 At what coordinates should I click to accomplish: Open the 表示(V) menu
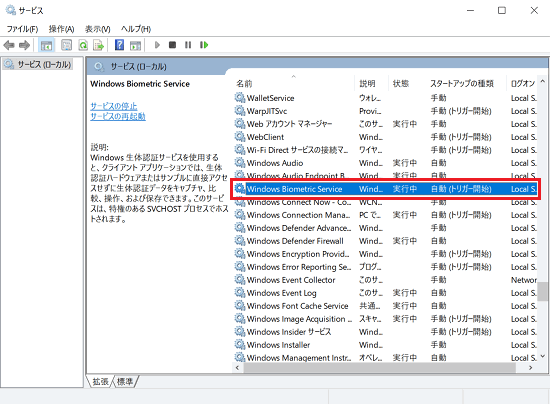(98, 29)
